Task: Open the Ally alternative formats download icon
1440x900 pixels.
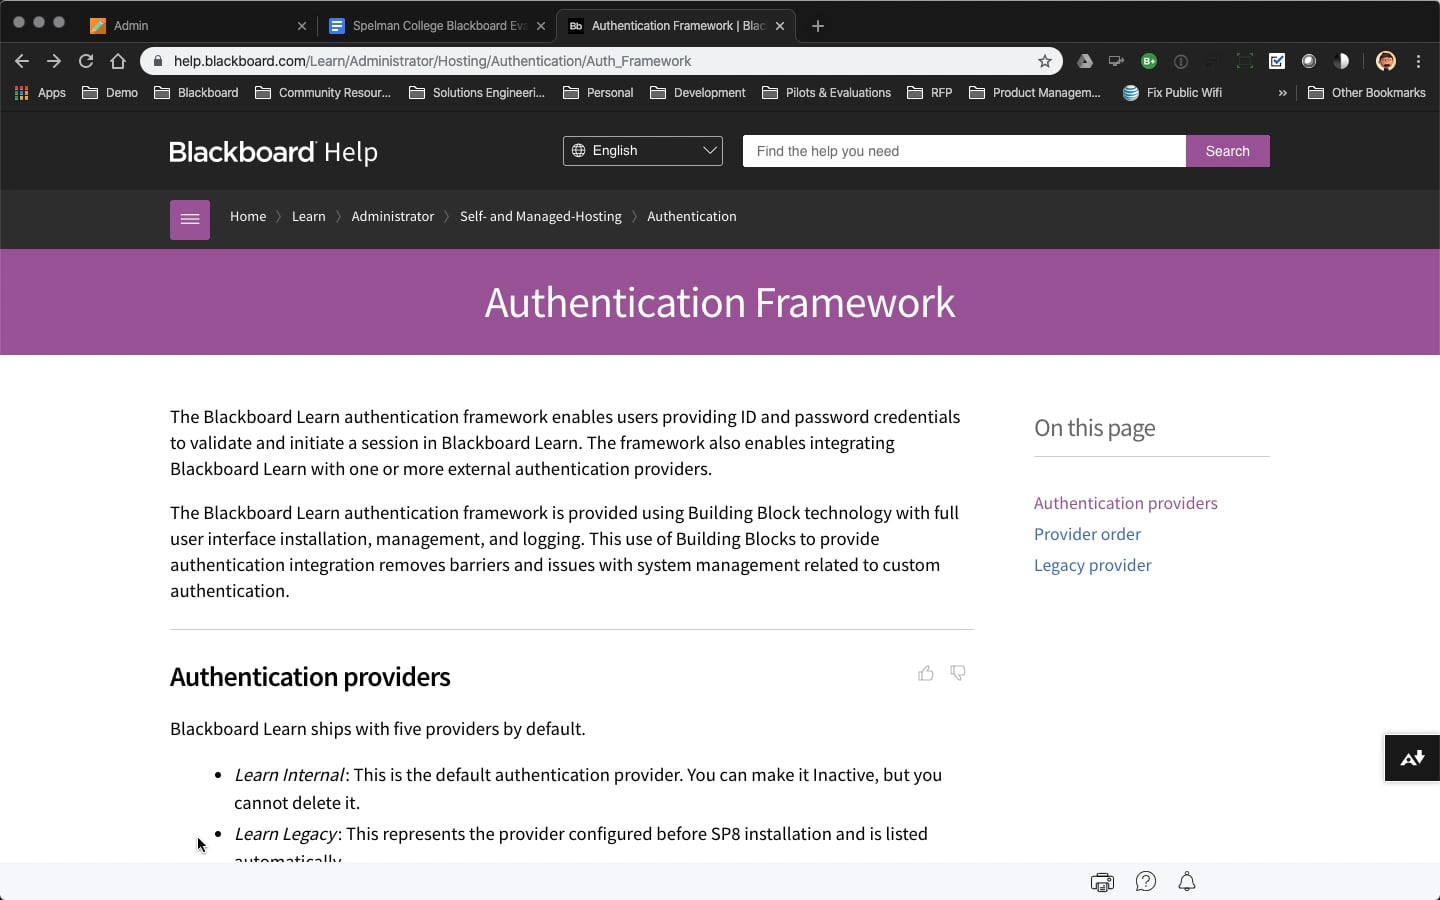Action: (x=1412, y=759)
